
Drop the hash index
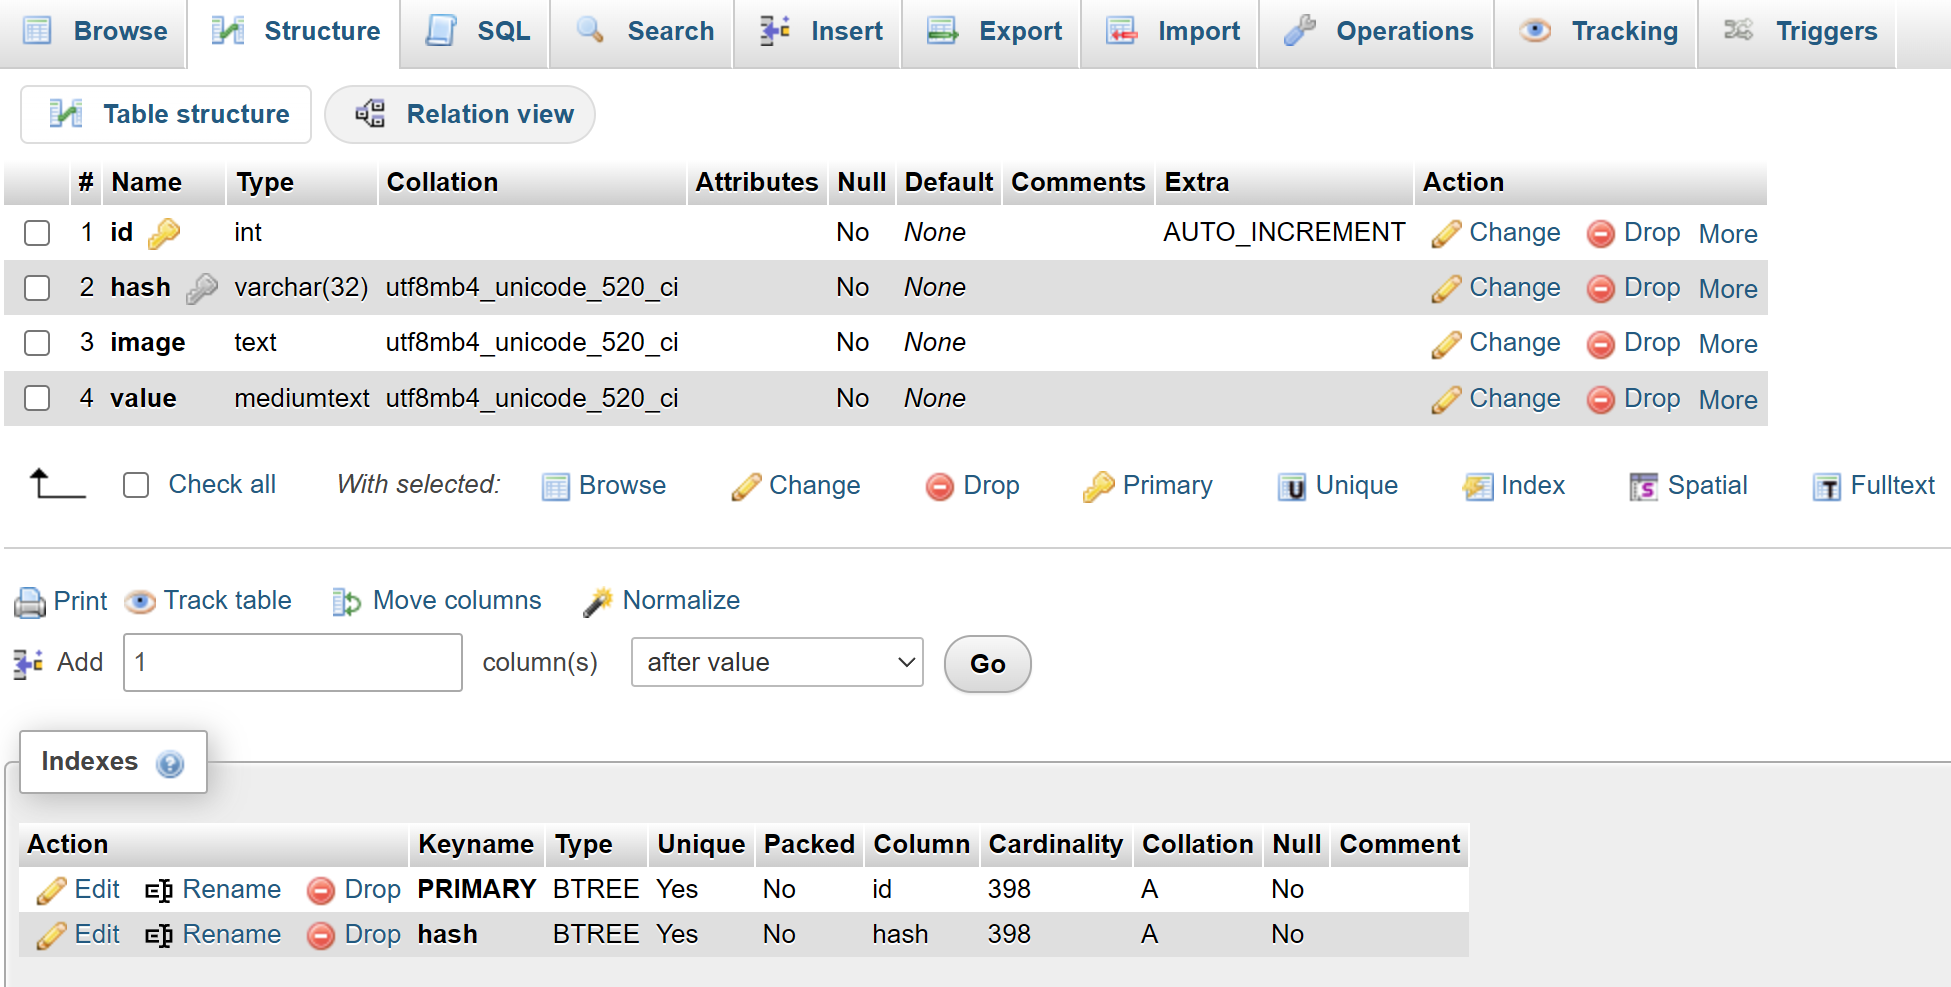pos(354,935)
